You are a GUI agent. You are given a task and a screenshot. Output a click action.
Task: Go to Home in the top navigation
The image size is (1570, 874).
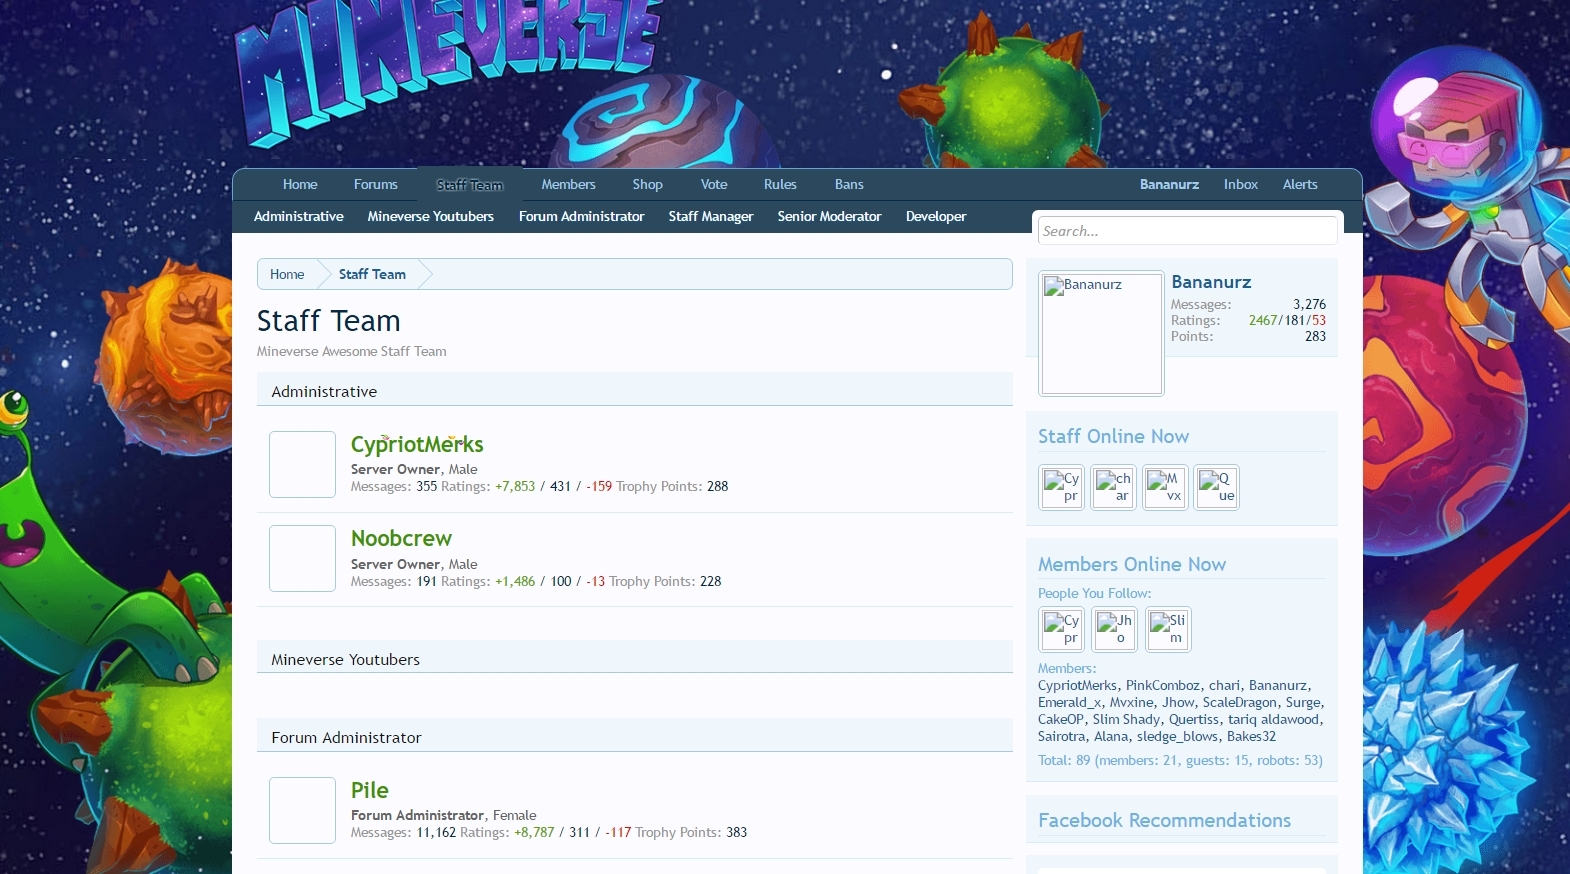pos(300,184)
